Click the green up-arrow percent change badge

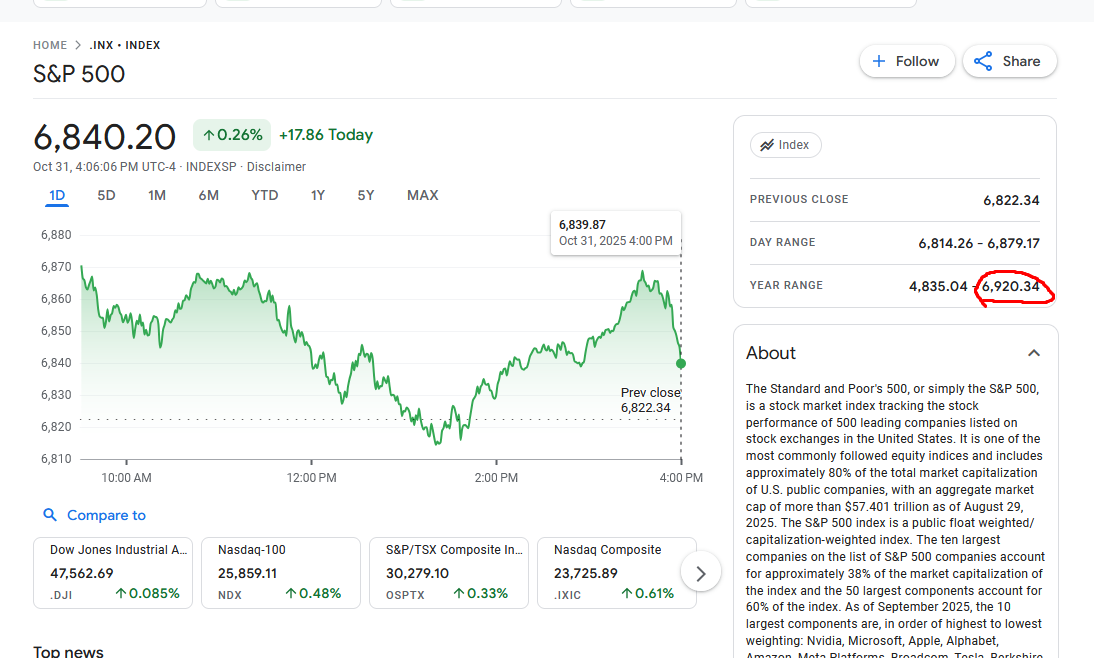(x=232, y=135)
